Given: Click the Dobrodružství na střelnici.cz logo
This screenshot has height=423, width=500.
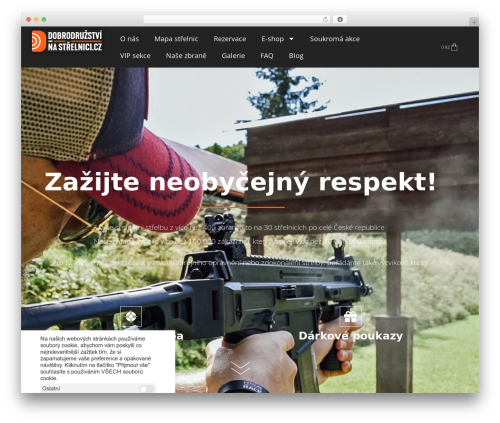Looking at the screenshot, I should coord(67,41).
